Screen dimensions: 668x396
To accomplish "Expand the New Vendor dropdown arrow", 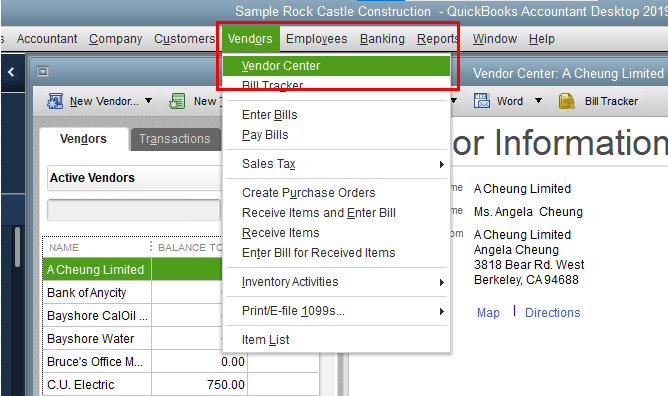I will (148, 101).
